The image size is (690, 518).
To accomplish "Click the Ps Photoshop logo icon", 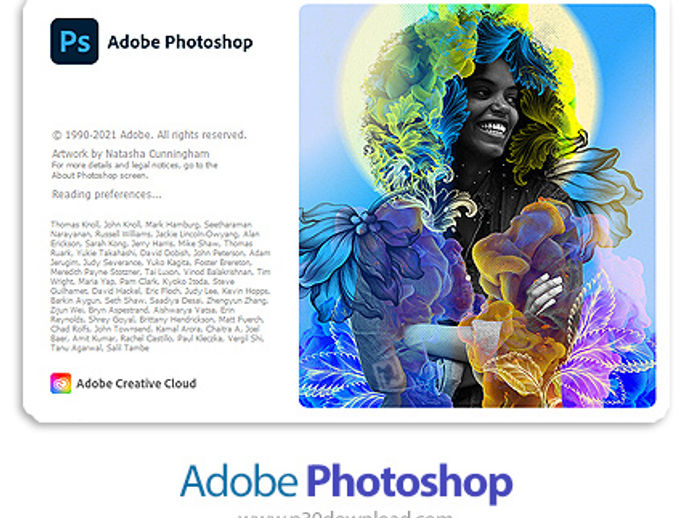I will pyautogui.click(x=74, y=41).
